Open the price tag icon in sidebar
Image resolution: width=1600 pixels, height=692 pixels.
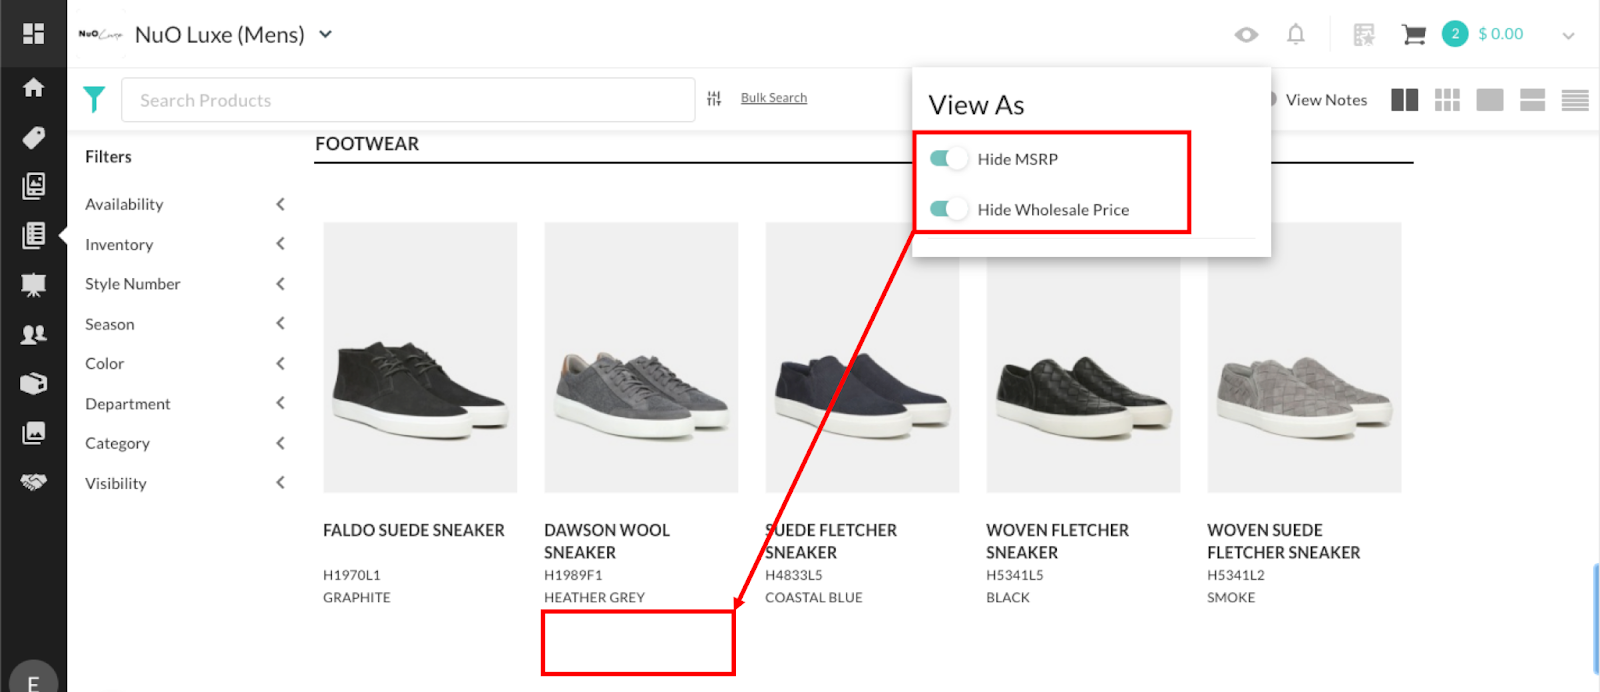pyautogui.click(x=33, y=137)
